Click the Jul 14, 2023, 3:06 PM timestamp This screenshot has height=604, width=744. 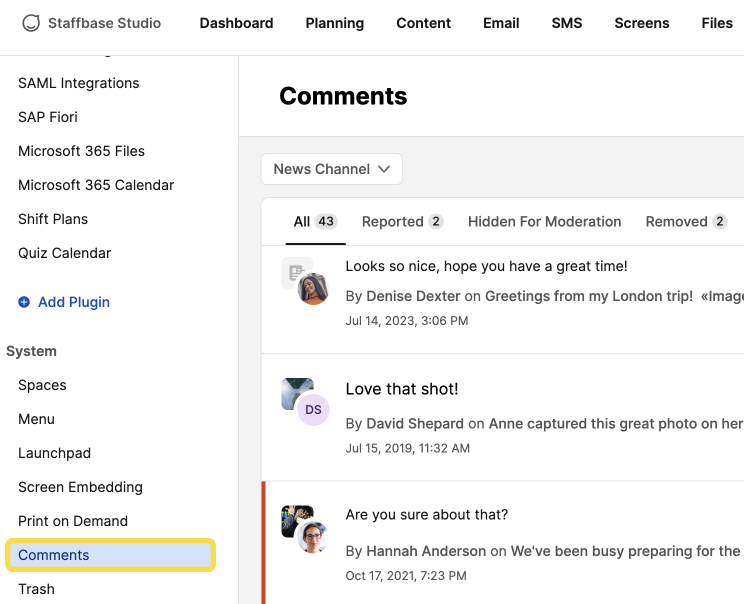click(x=407, y=321)
